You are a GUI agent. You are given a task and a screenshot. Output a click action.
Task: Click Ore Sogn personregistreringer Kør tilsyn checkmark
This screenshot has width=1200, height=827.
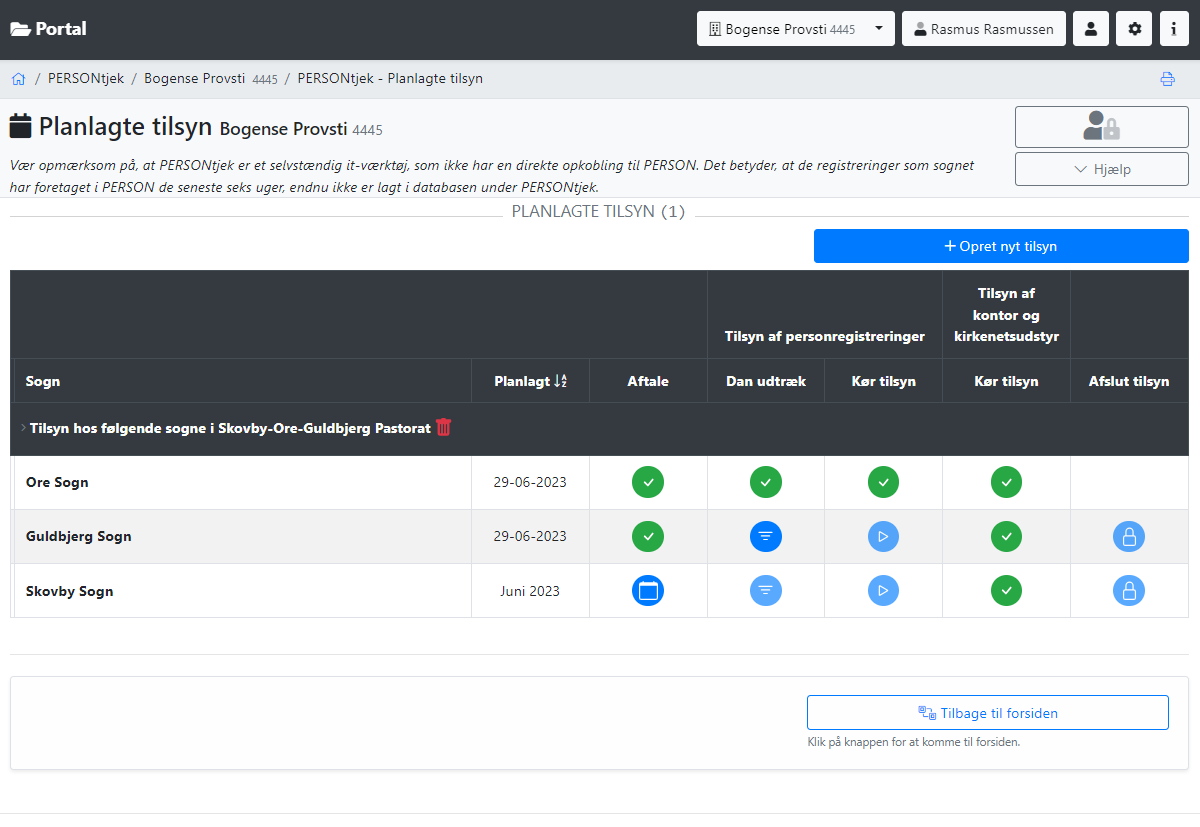pos(883,482)
